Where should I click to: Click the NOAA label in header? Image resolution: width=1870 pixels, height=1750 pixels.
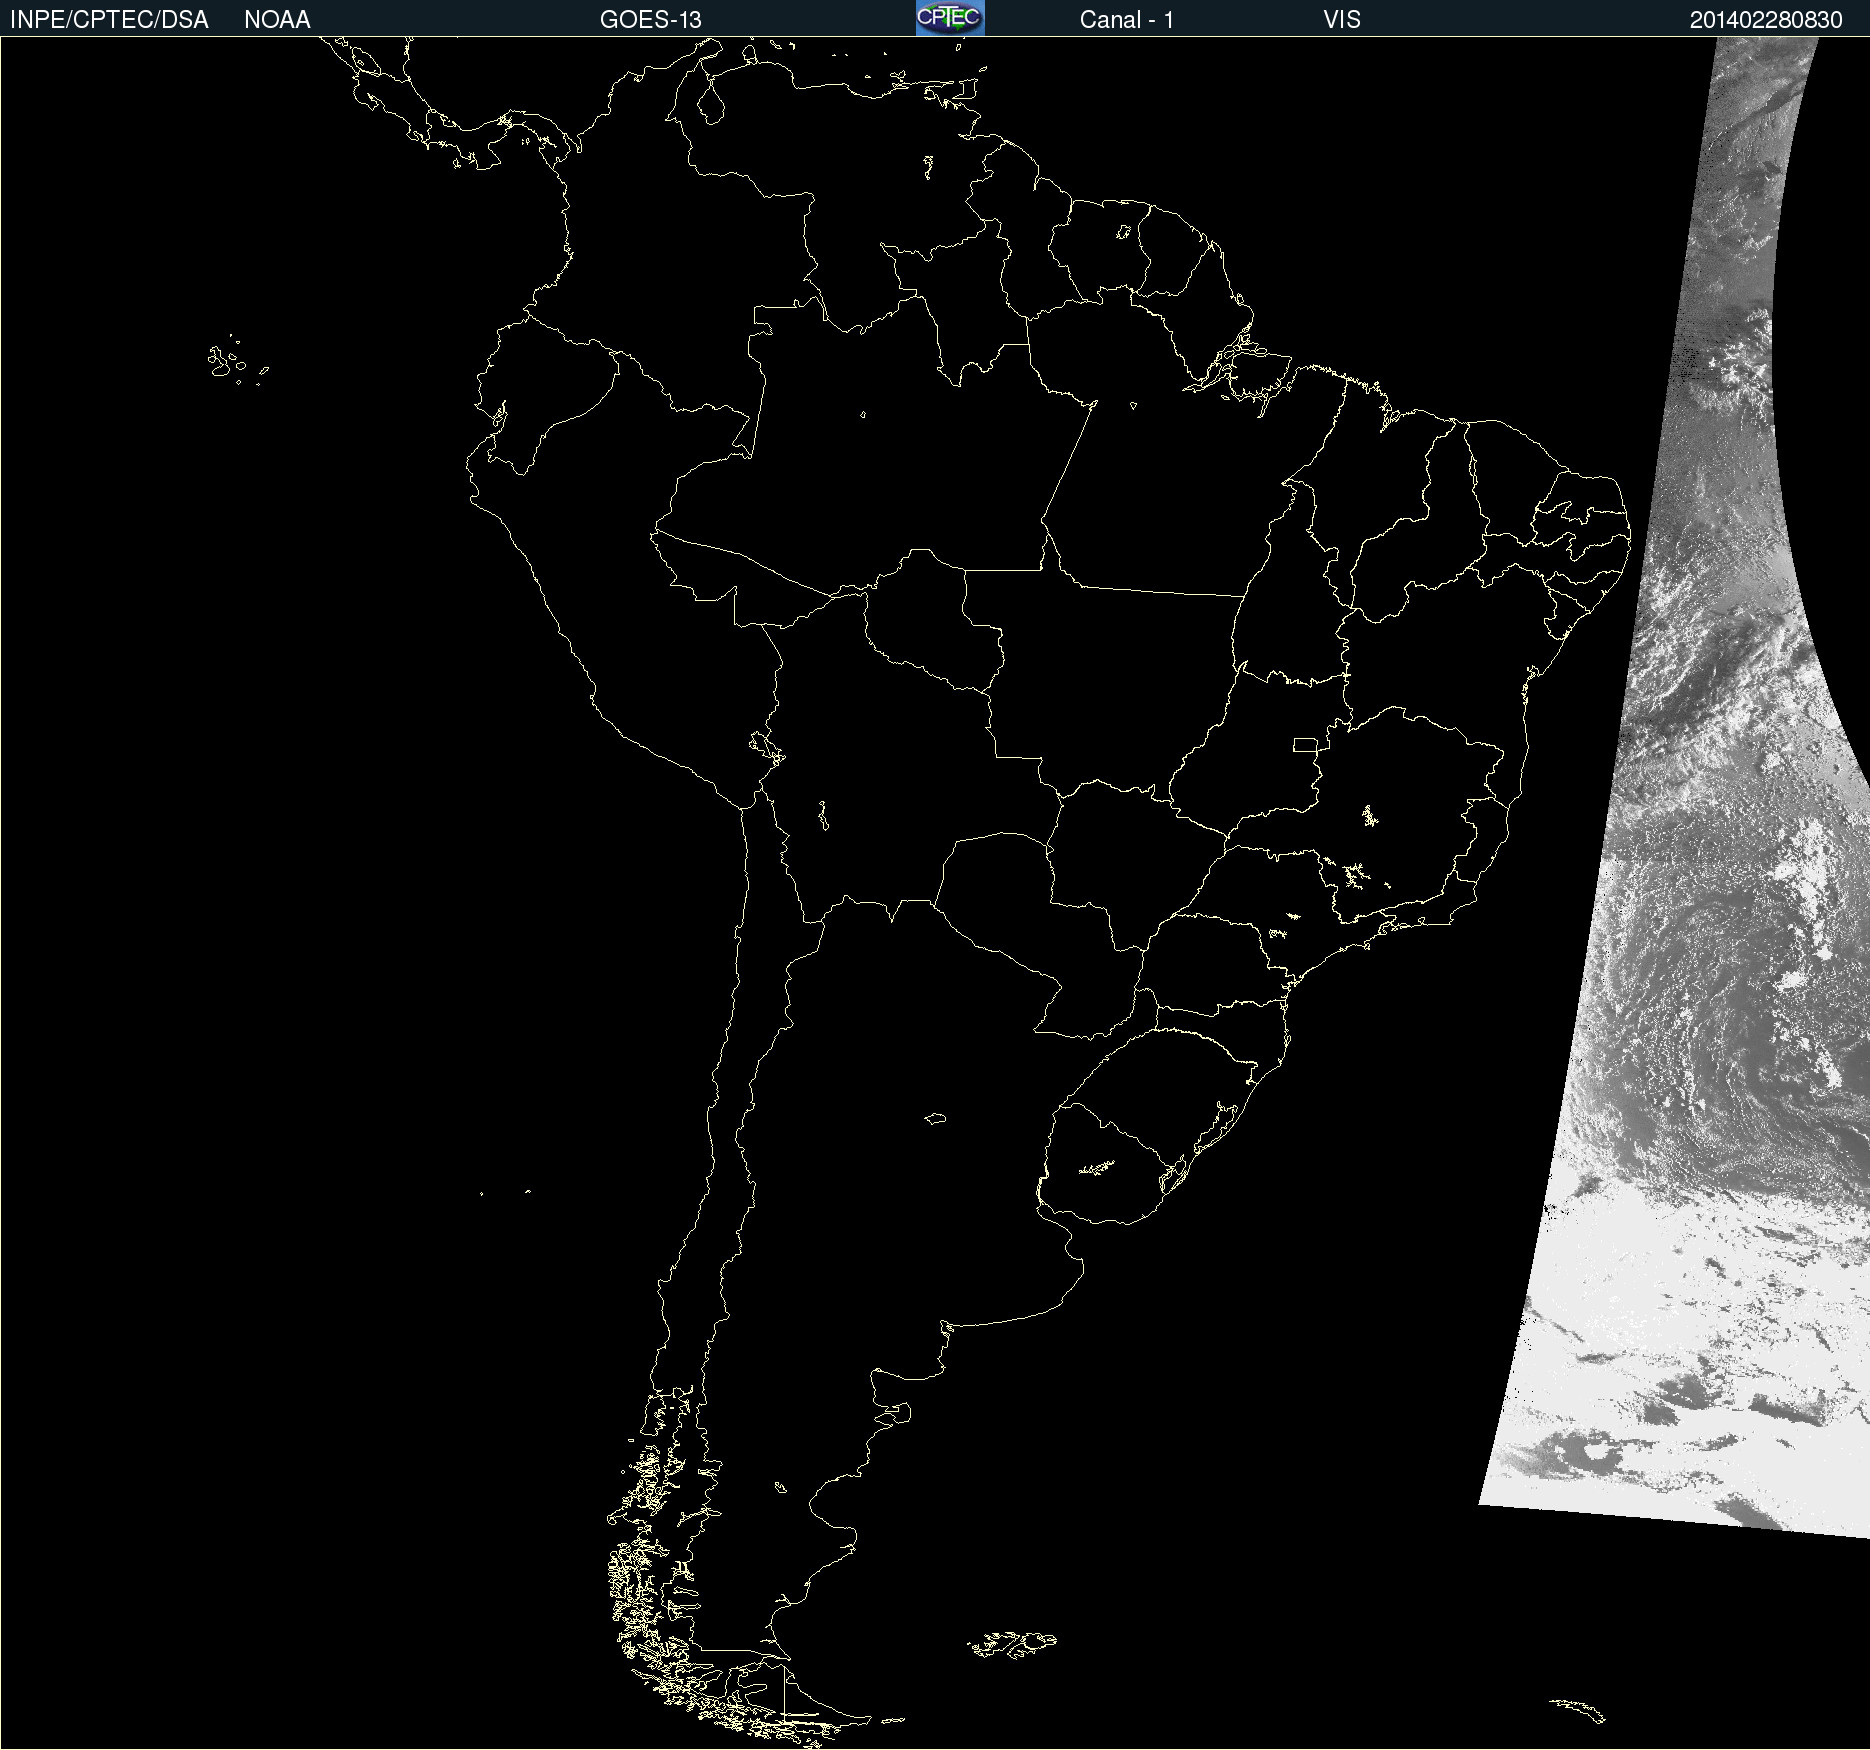click(x=277, y=20)
